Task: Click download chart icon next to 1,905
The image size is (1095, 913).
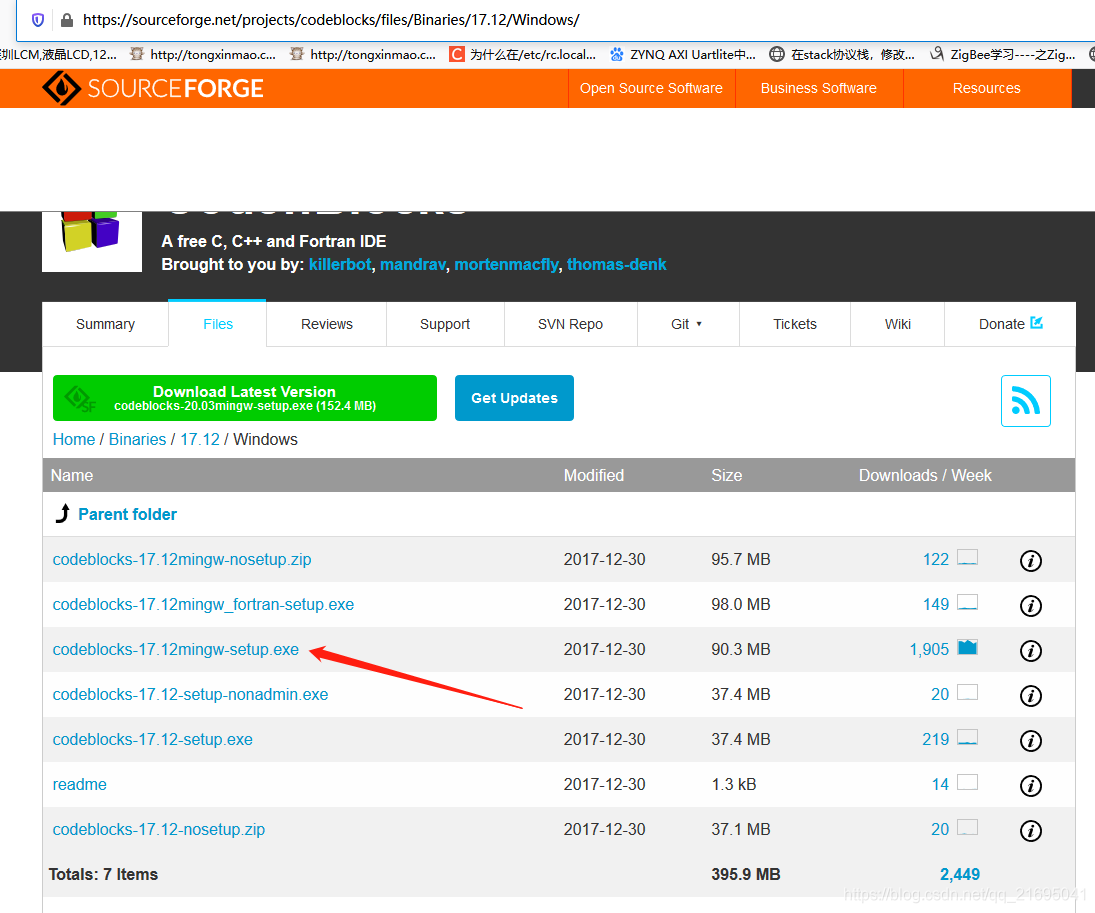Action: click(967, 647)
